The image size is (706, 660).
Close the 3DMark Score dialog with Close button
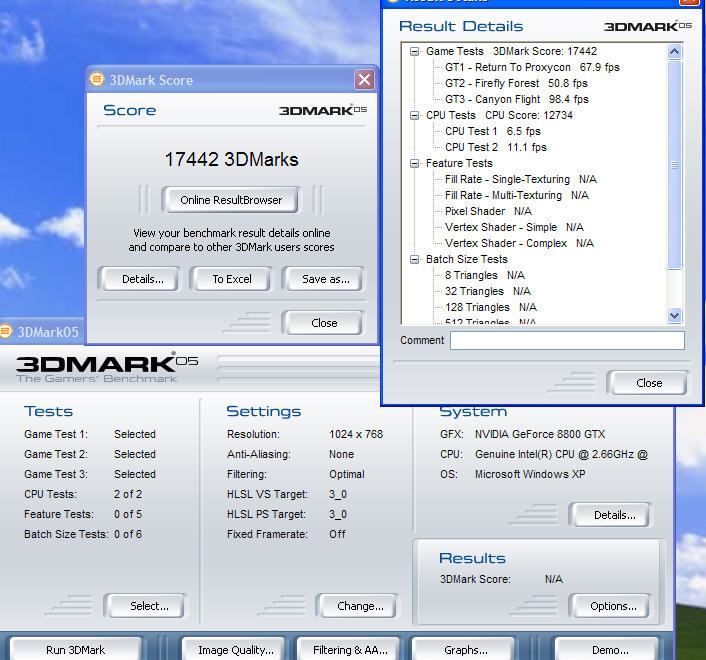(323, 323)
